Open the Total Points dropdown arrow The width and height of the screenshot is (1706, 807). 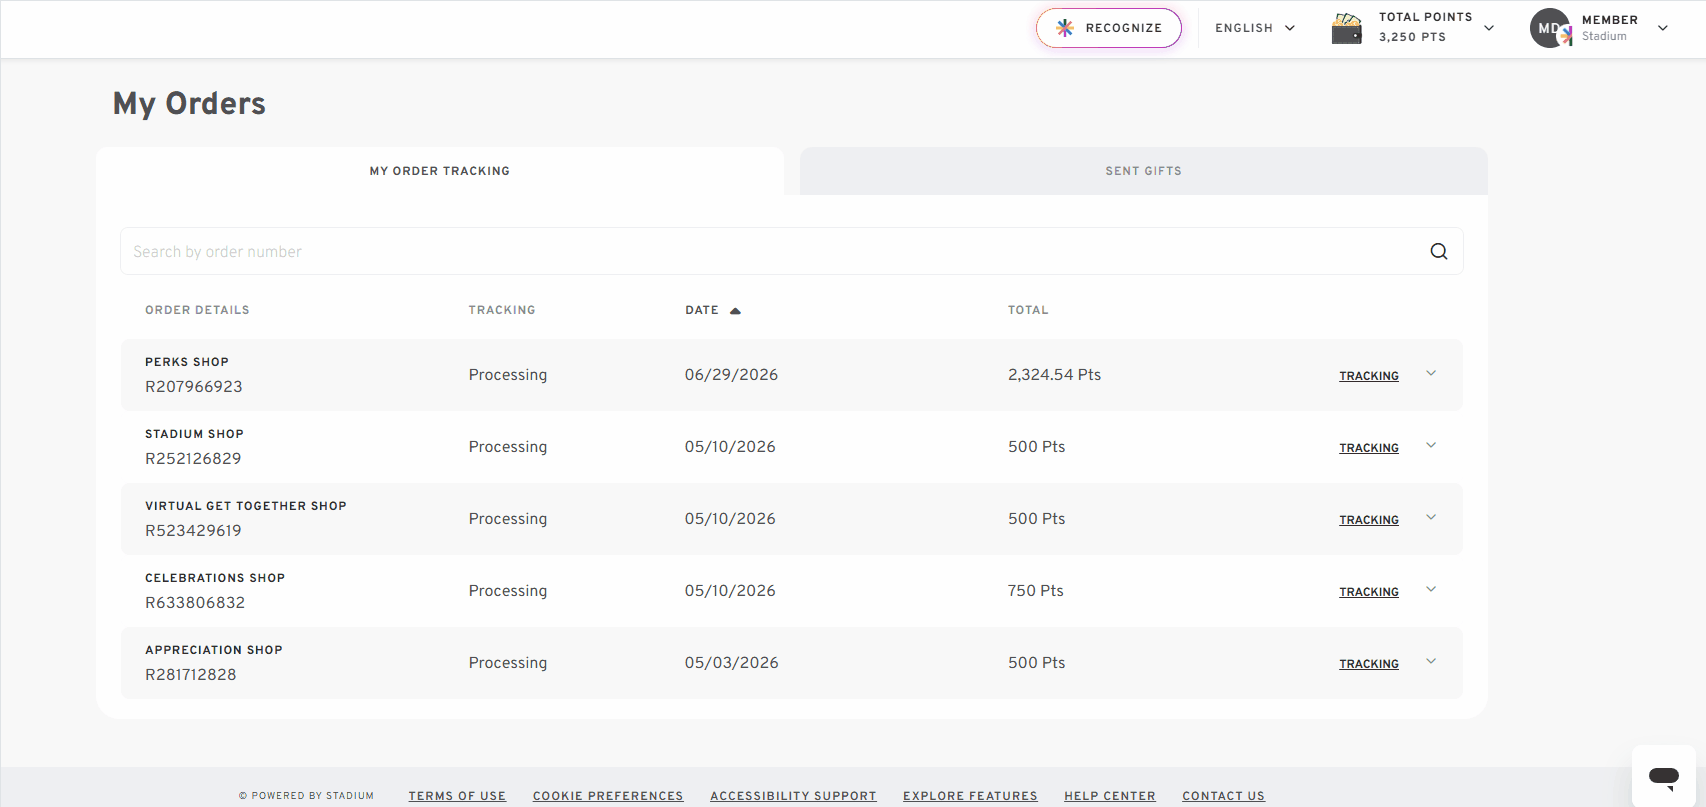(1489, 28)
